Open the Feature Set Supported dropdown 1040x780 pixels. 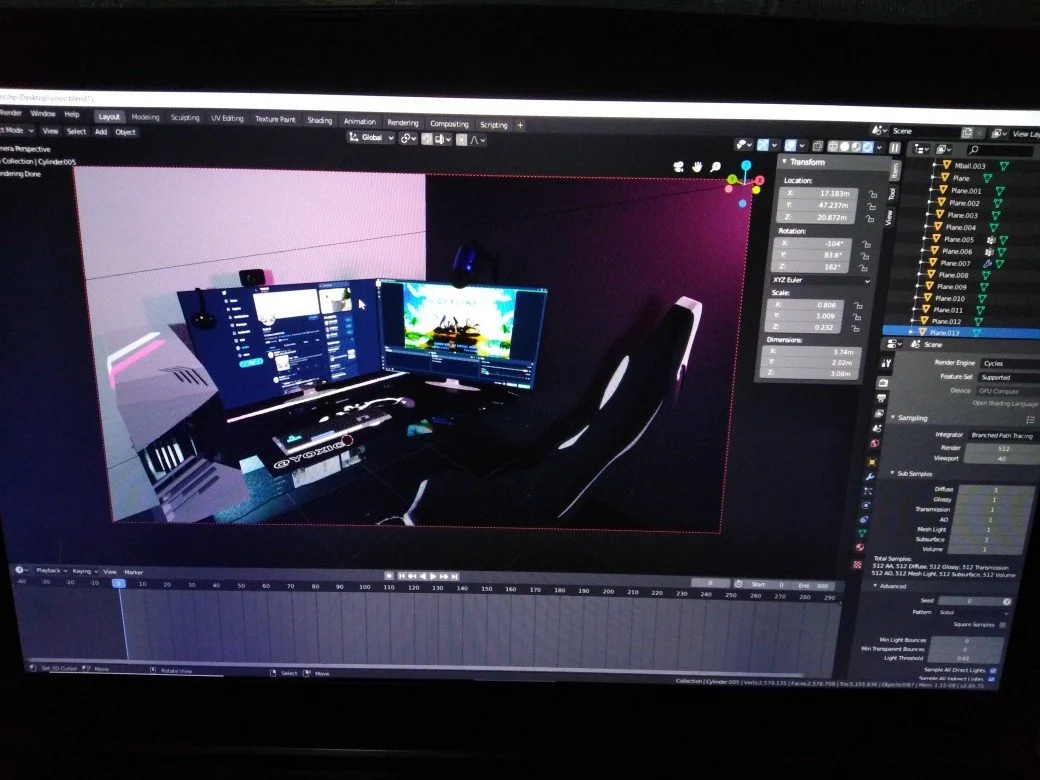tap(1008, 377)
